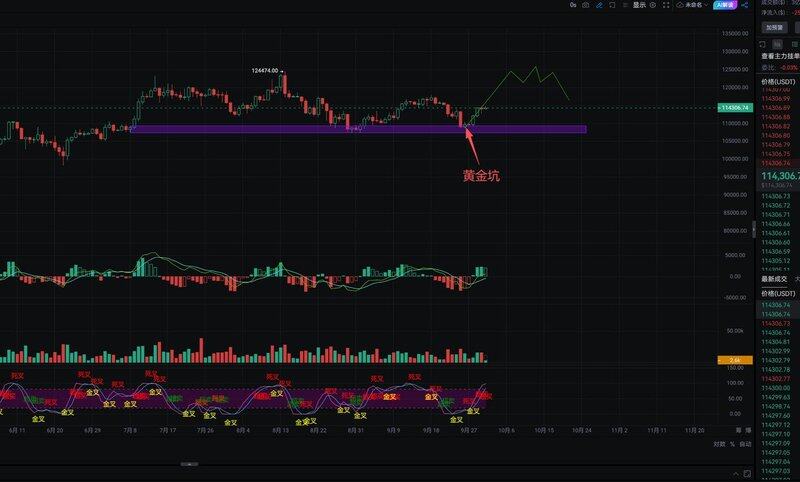Viewport: 800px width, 482px height.
Task: Click the 加预警 add alert button
Action: [773, 28]
